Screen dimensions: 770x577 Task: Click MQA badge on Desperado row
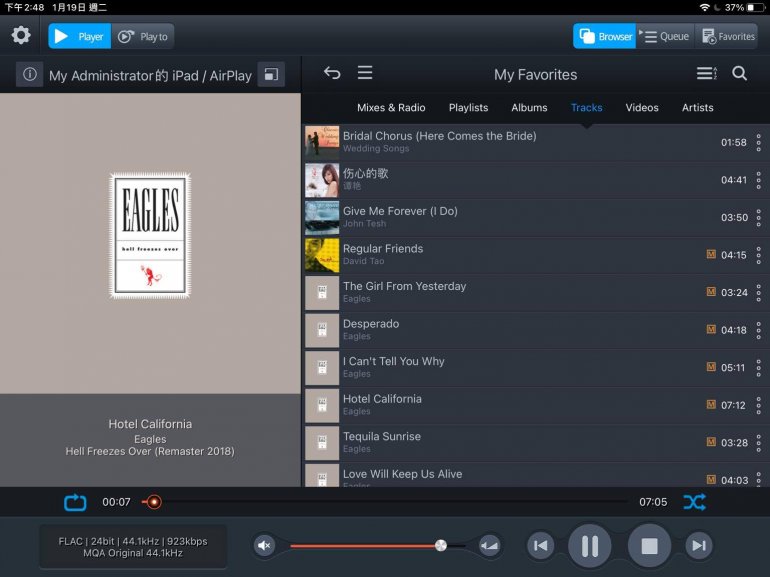pyautogui.click(x=711, y=329)
